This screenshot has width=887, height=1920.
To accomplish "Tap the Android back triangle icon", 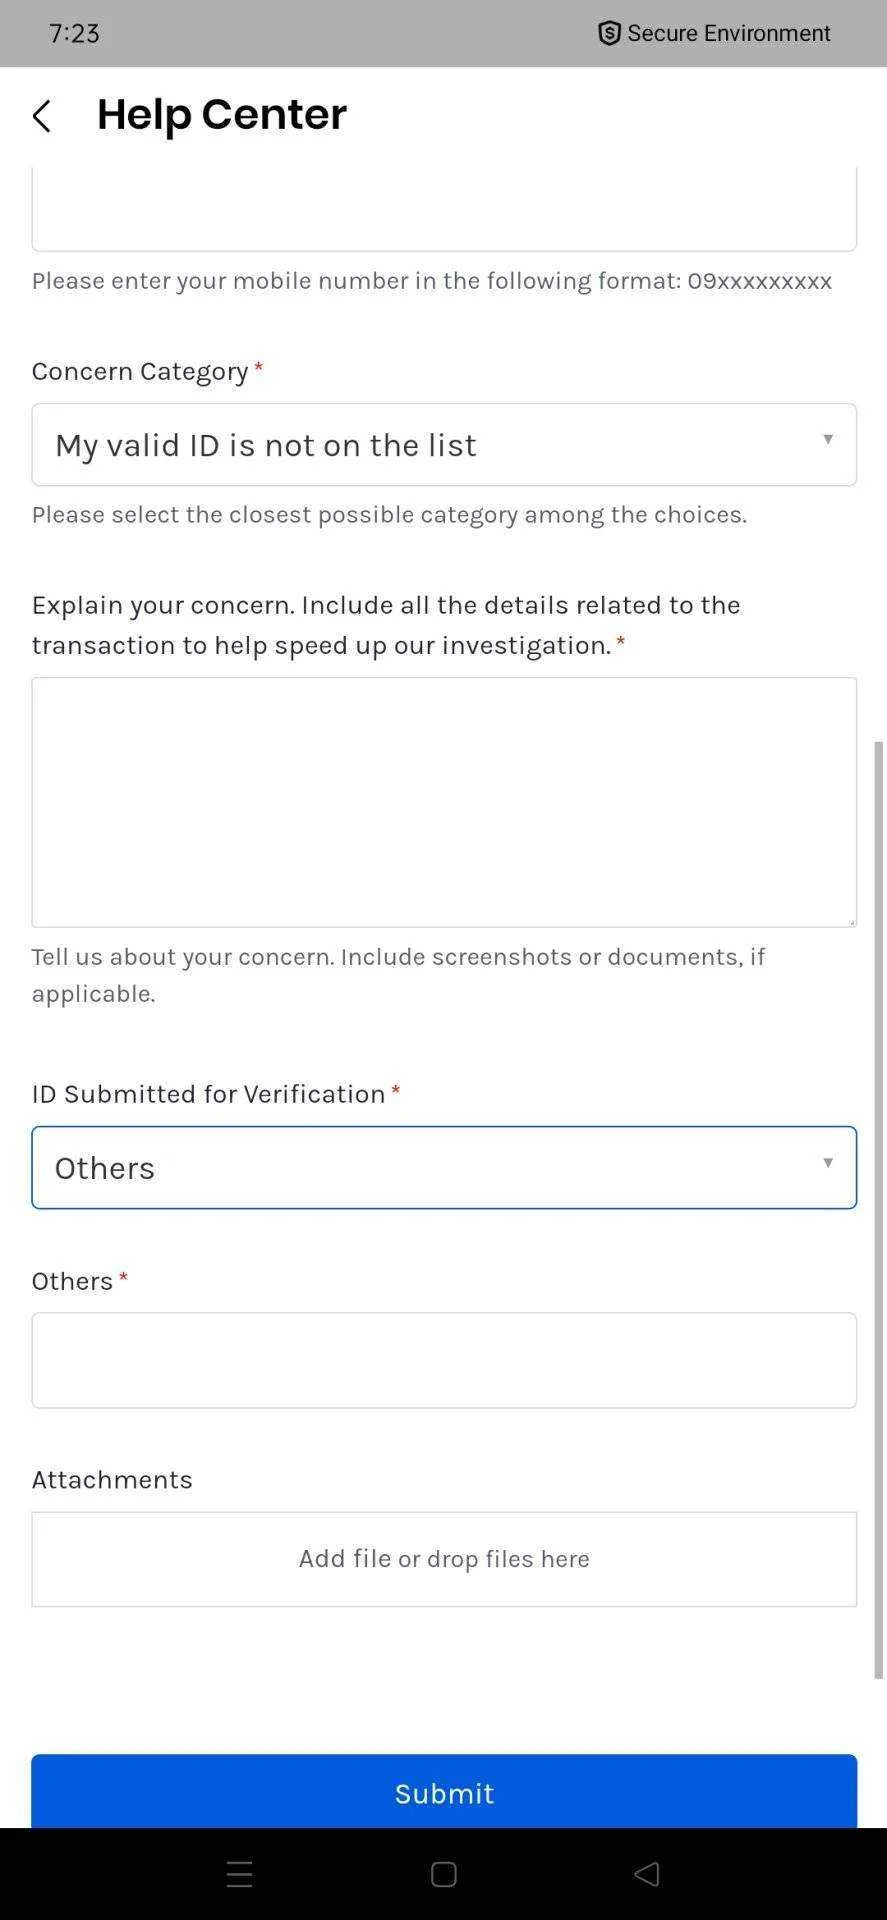I will click(x=646, y=1874).
